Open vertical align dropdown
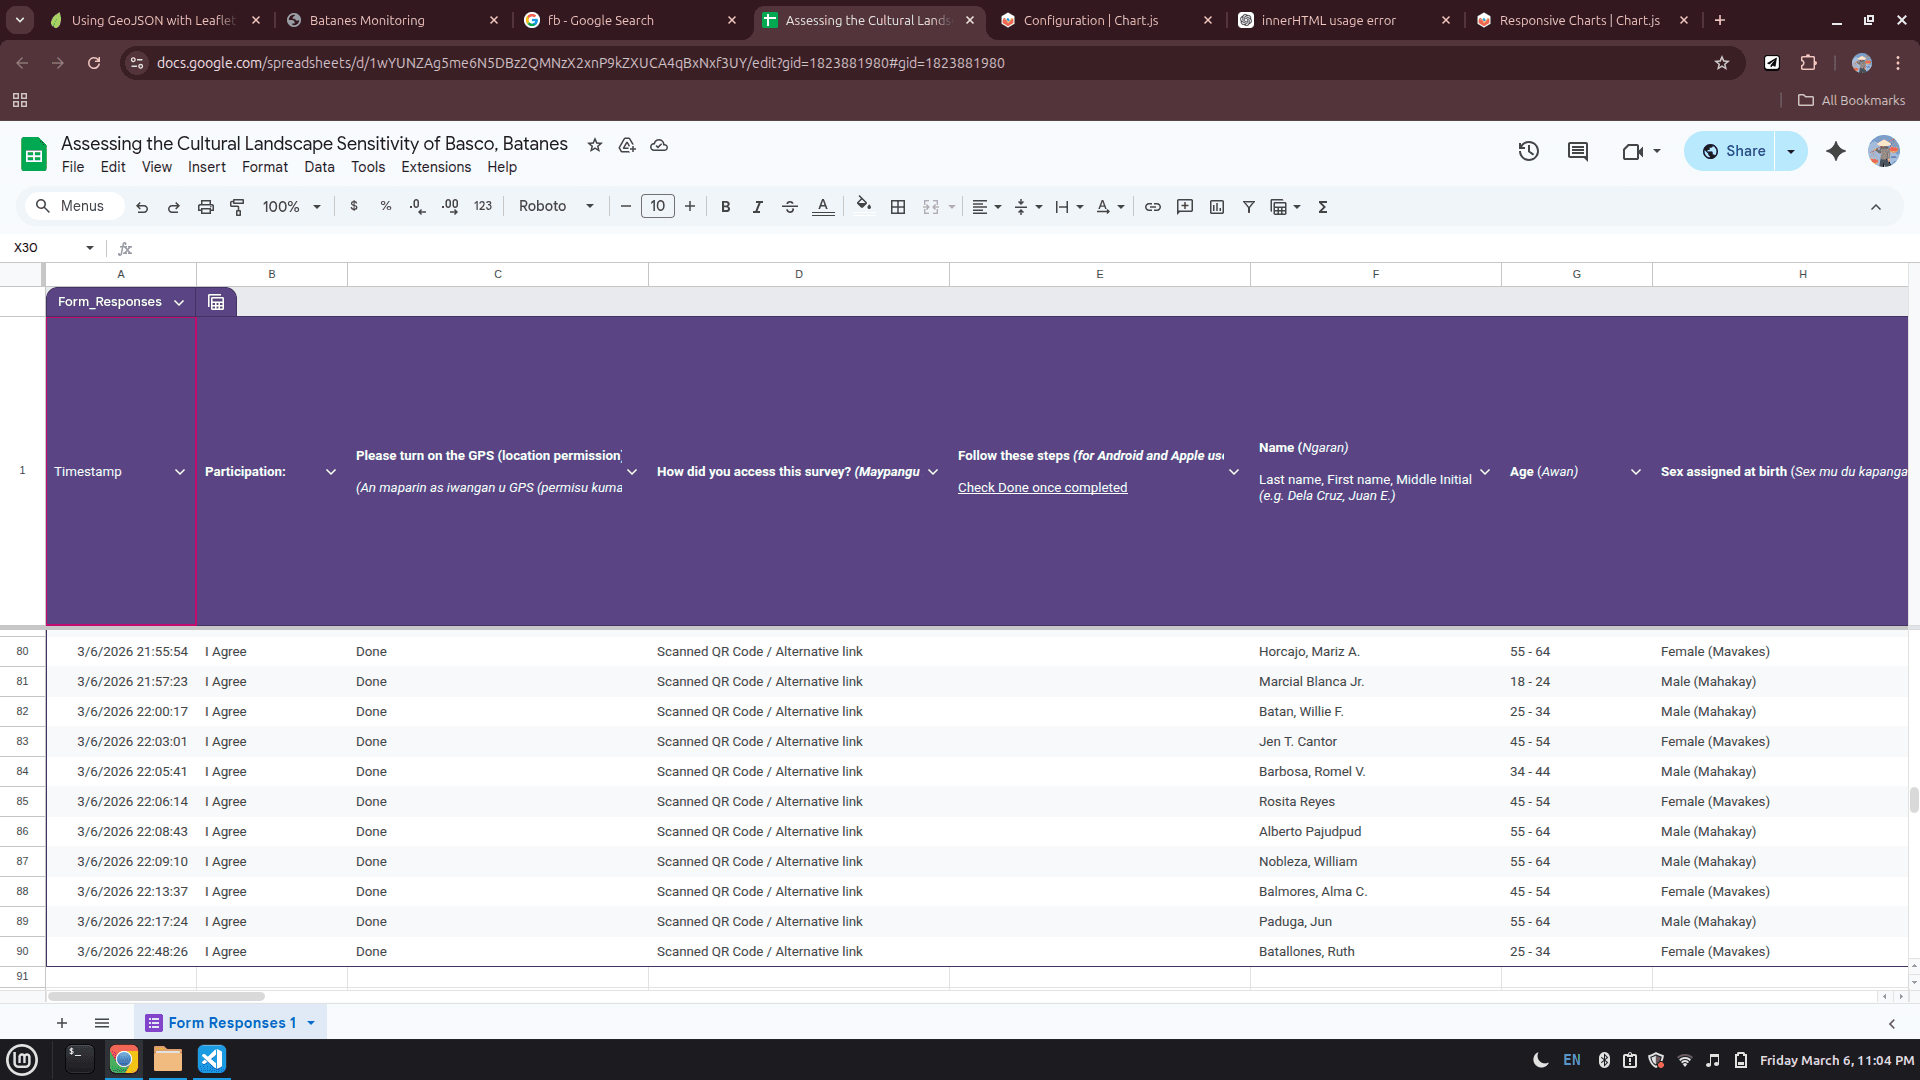The image size is (1920, 1080). tap(1028, 207)
